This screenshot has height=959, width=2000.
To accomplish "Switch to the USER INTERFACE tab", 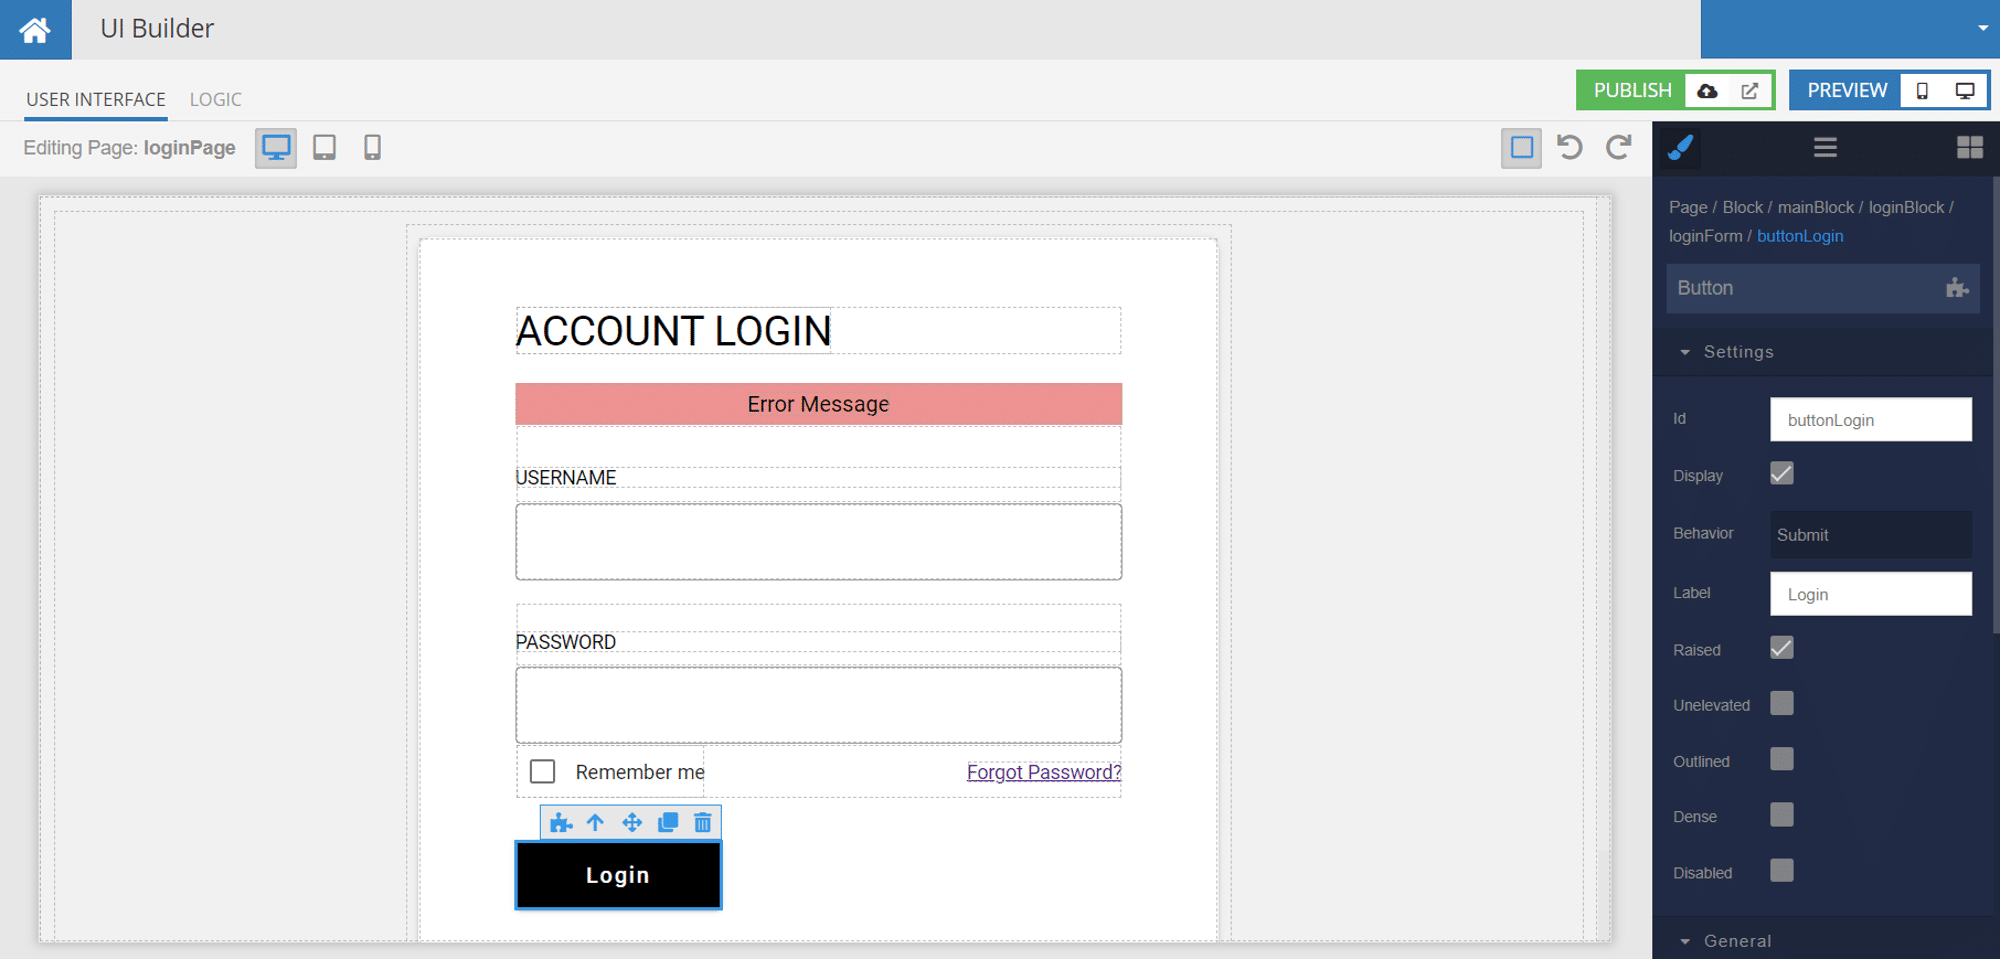I will [x=96, y=100].
